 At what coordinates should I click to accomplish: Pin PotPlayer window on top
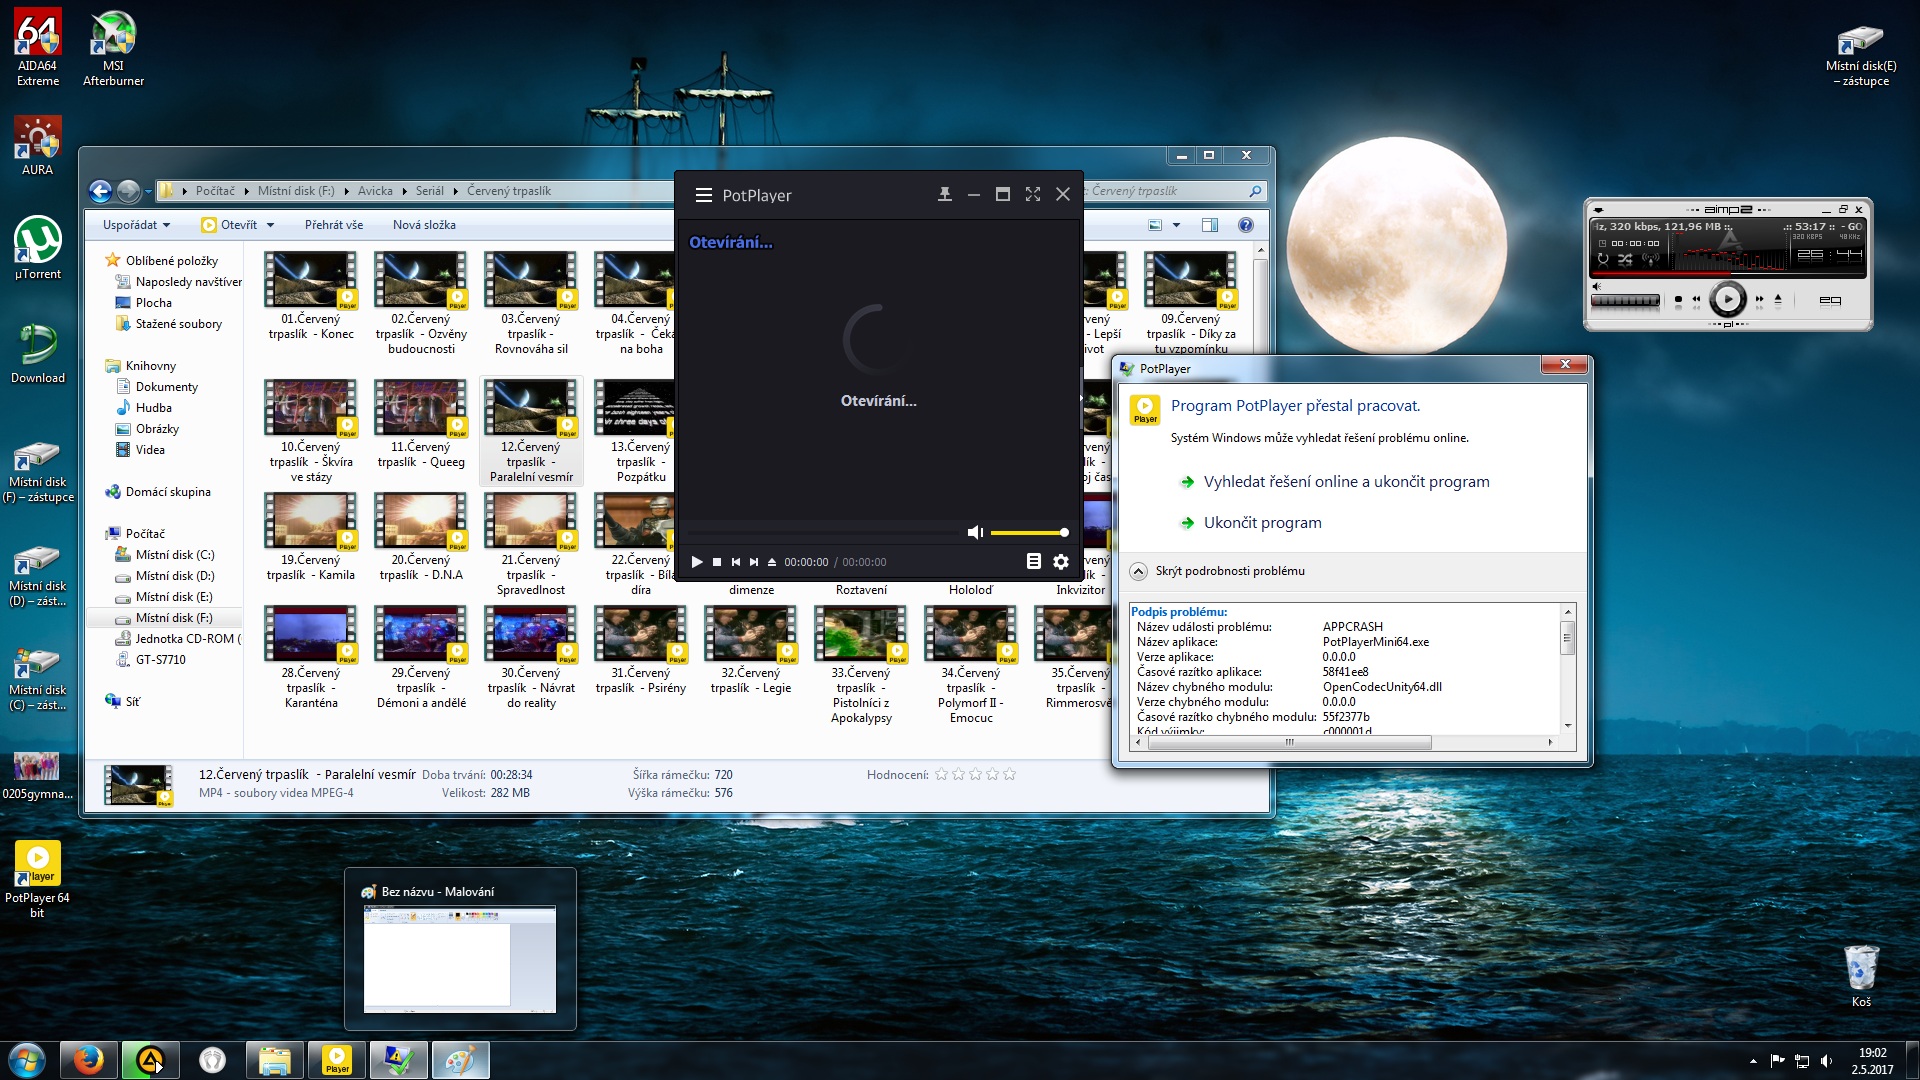pos(944,195)
